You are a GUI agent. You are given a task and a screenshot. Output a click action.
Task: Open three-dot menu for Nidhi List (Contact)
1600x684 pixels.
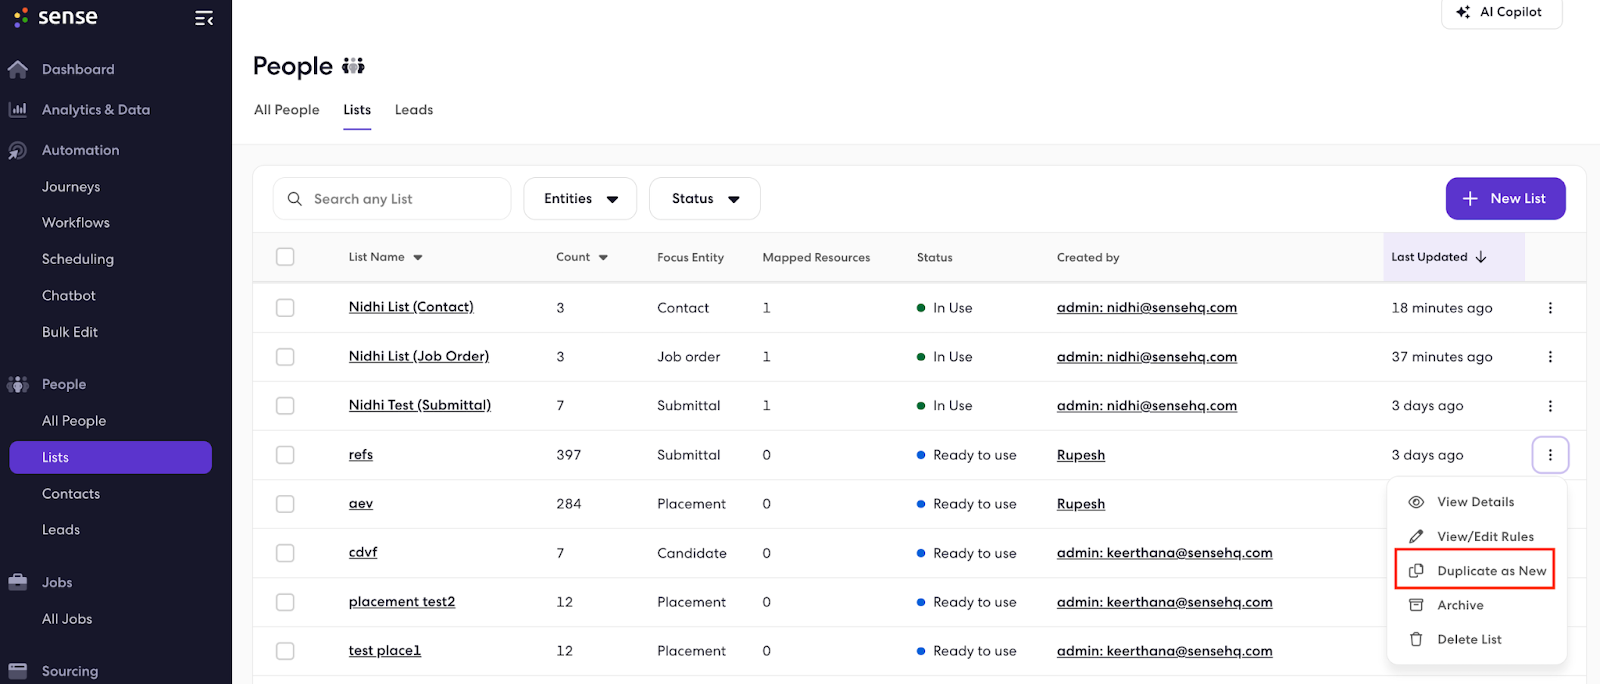coord(1550,308)
